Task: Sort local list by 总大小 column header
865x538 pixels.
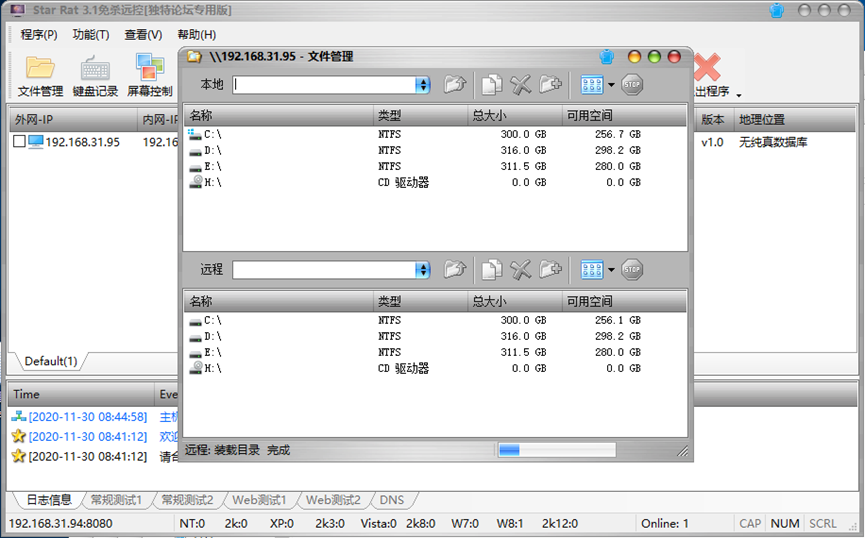Action: pos(515,115)
